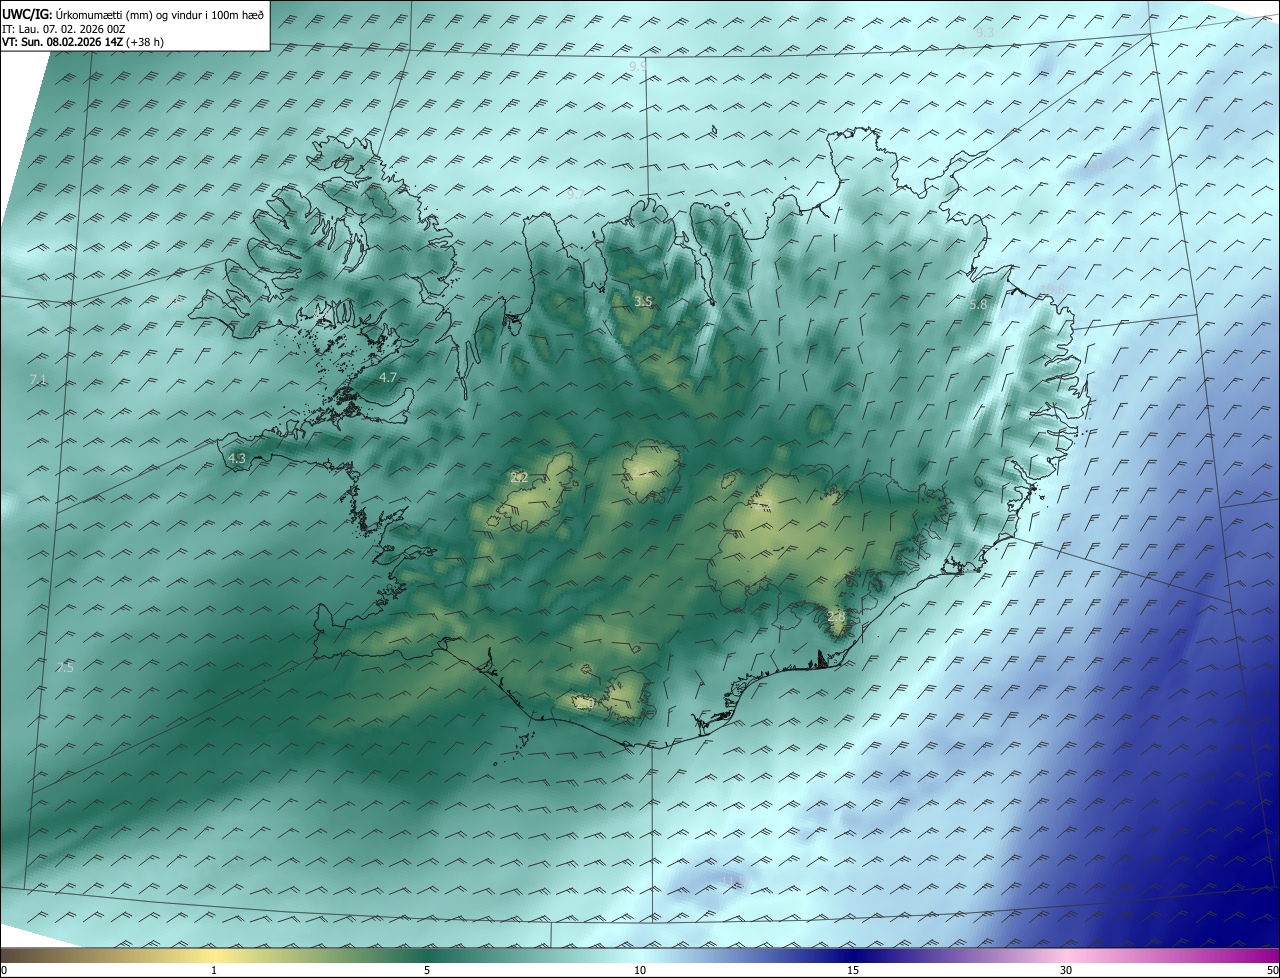Click the title 'UWC/IG: Úrkomumætti (mm) og vindur'
This screenshot has height=978, width=1280.
pyautogui.click(x=133, y=14)
